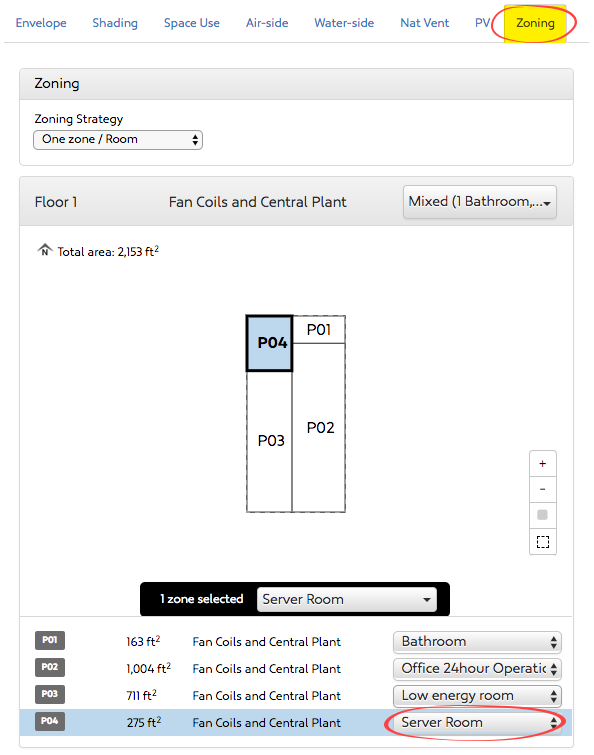Go to the Nat Vent tab
Viewport: 594px width, 755px height.
(425, 23)
